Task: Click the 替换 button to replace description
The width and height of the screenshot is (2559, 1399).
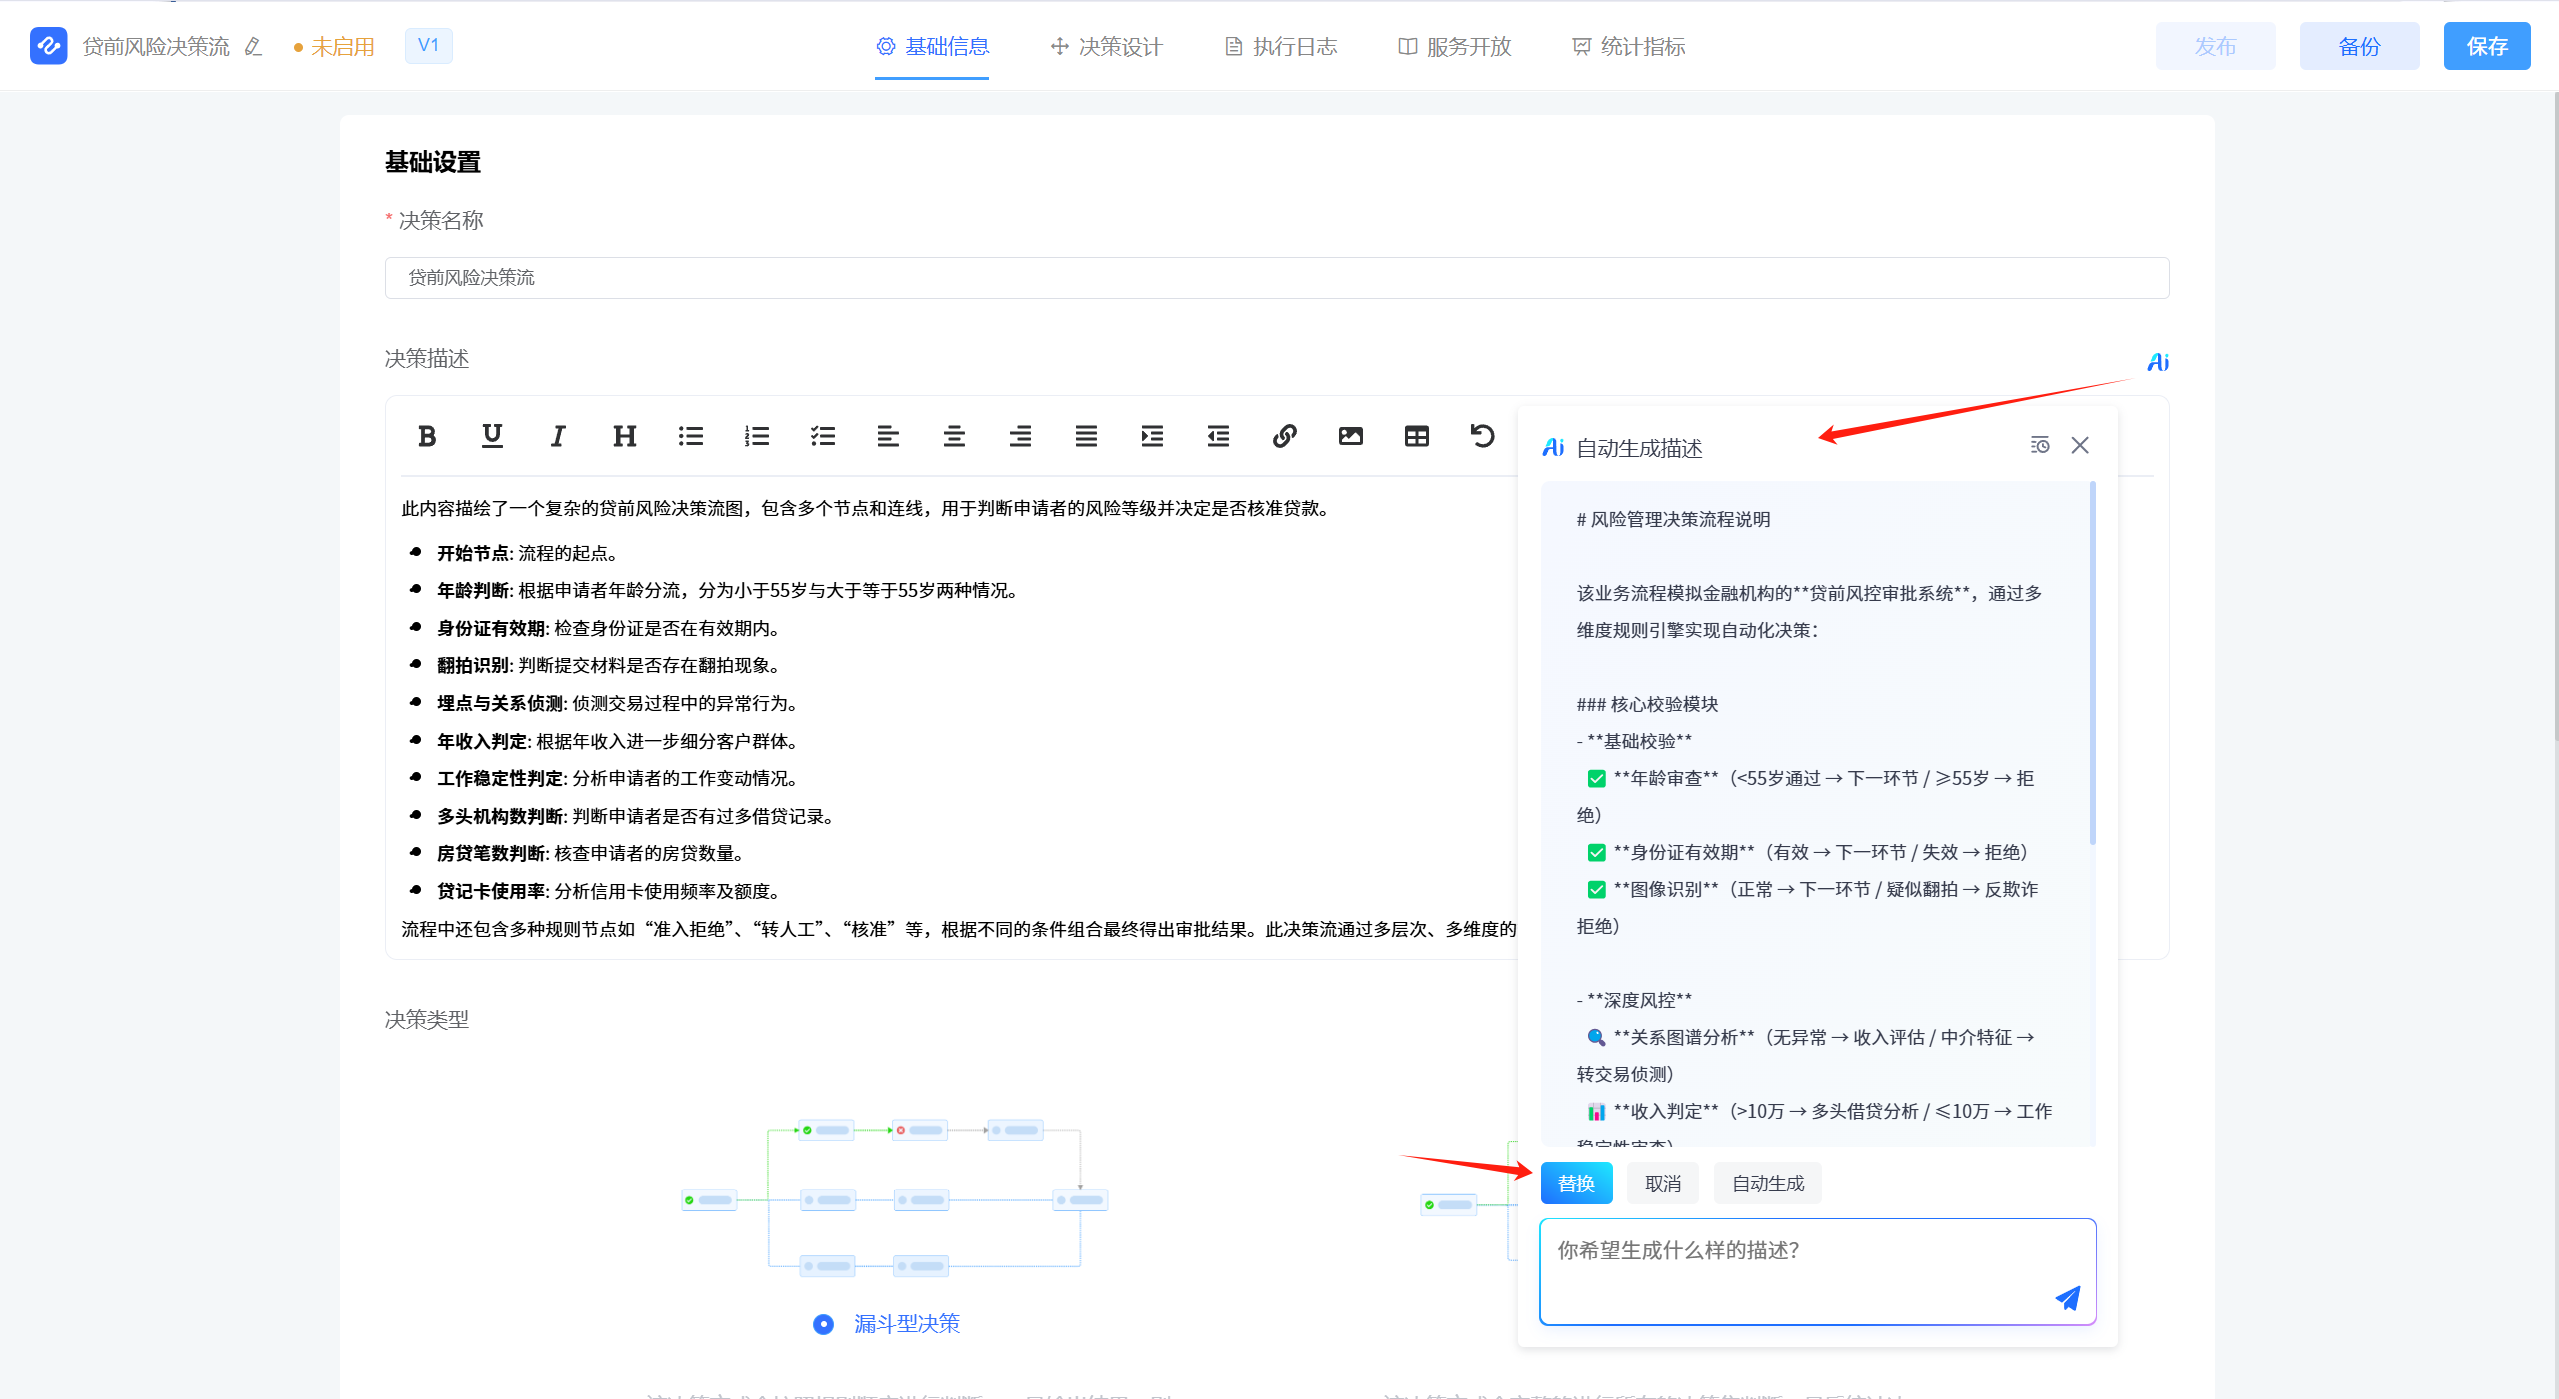Action: tap(1576, 1183)
